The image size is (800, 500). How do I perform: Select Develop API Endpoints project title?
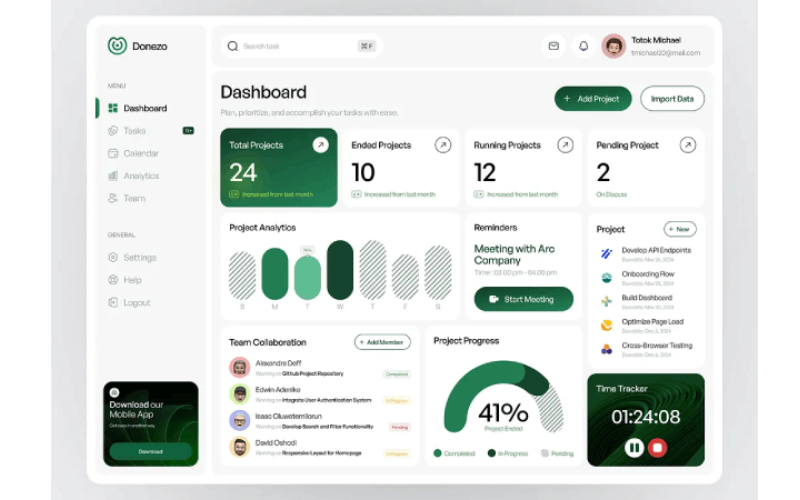point(656,250)
